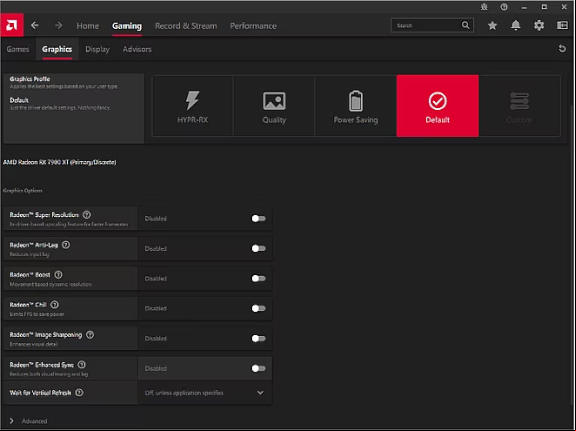Open favorites star icon
The height and width of the screenshot is (431, 576).
point(492,25)
